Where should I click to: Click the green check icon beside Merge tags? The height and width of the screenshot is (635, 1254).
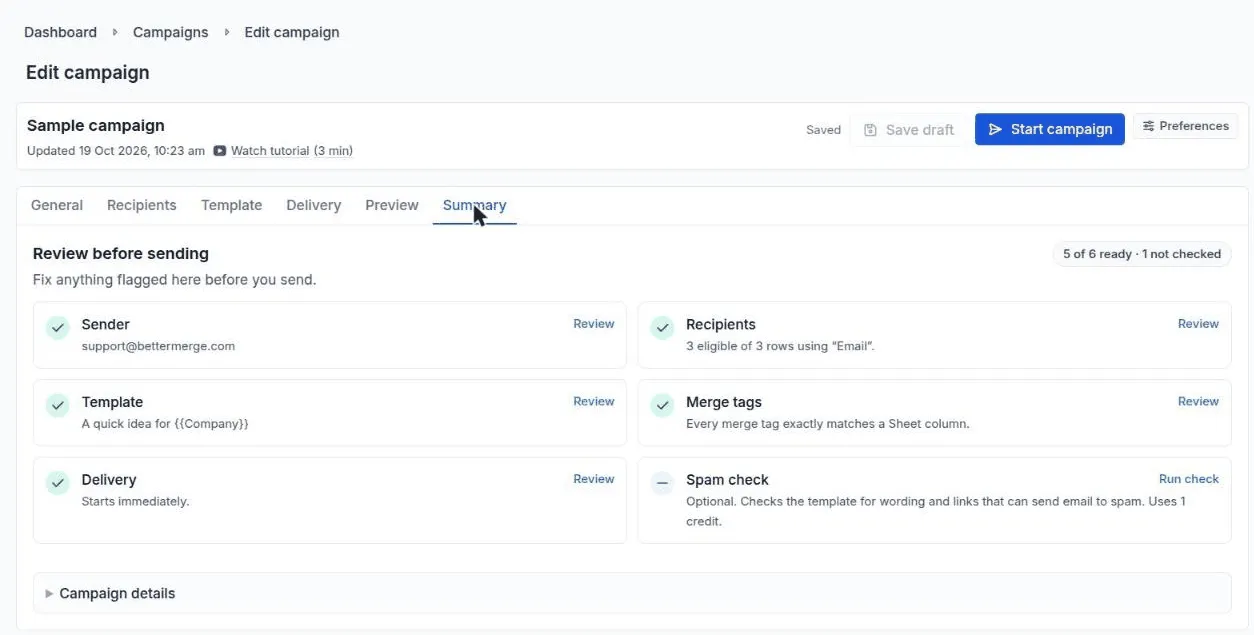click(662, 405)
